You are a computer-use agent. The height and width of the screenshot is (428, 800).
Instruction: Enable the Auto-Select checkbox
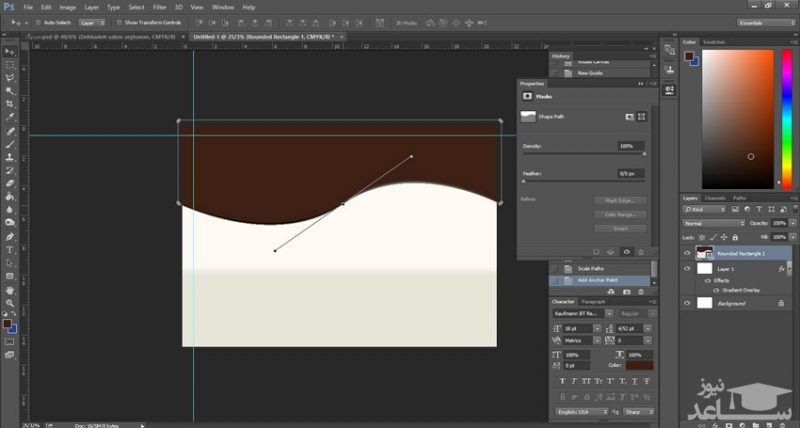coord(38,20)
